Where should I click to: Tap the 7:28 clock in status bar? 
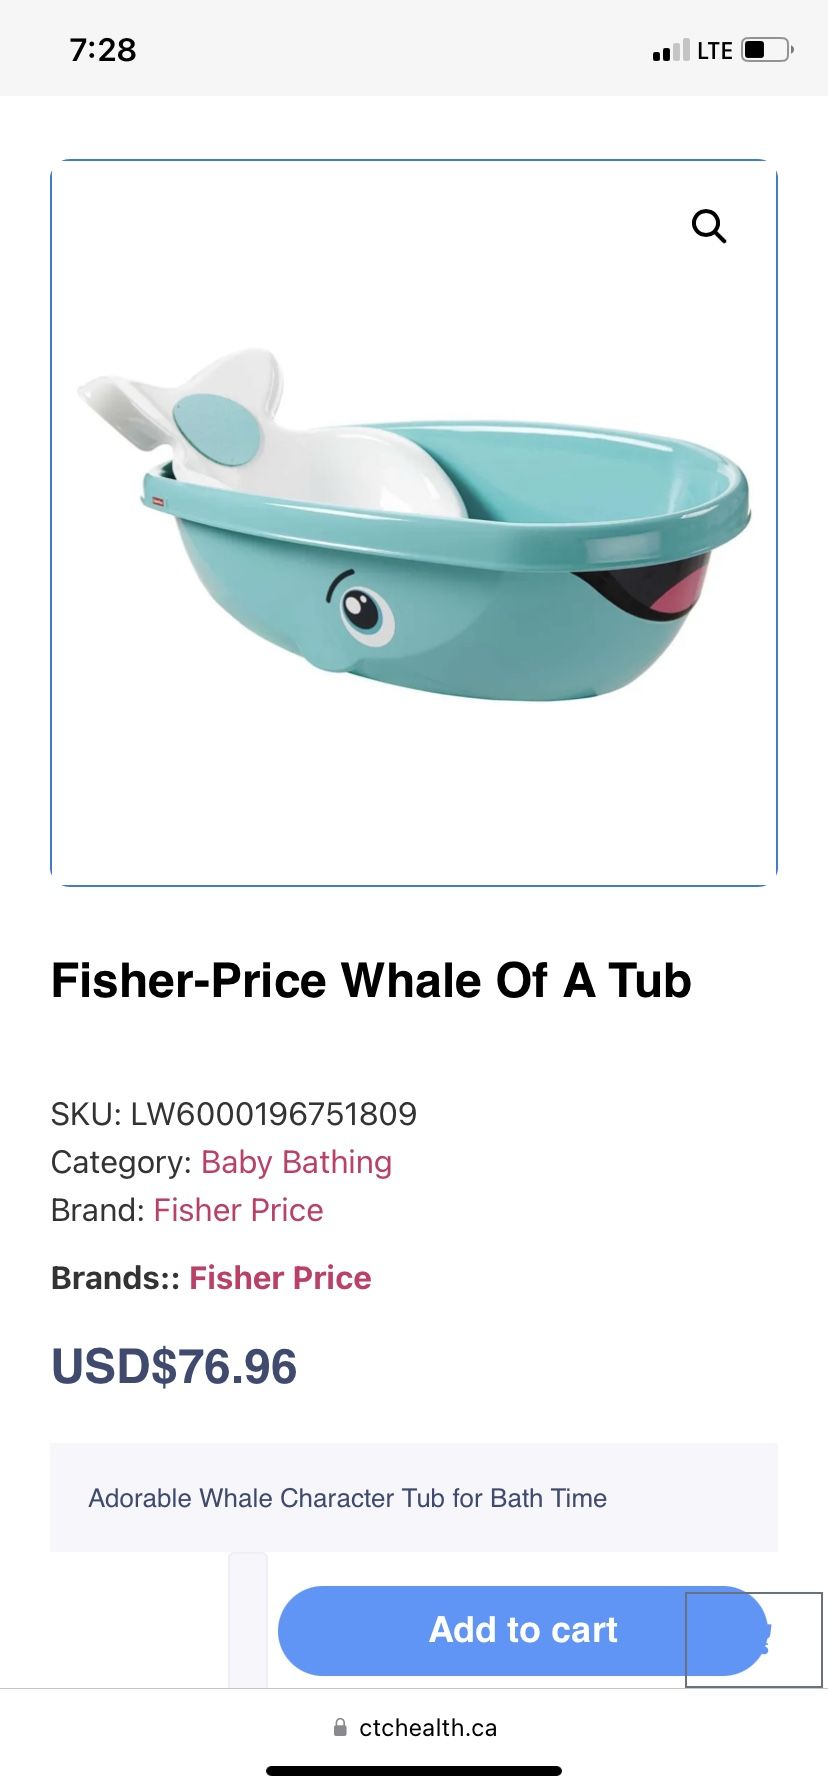point(103,50)
